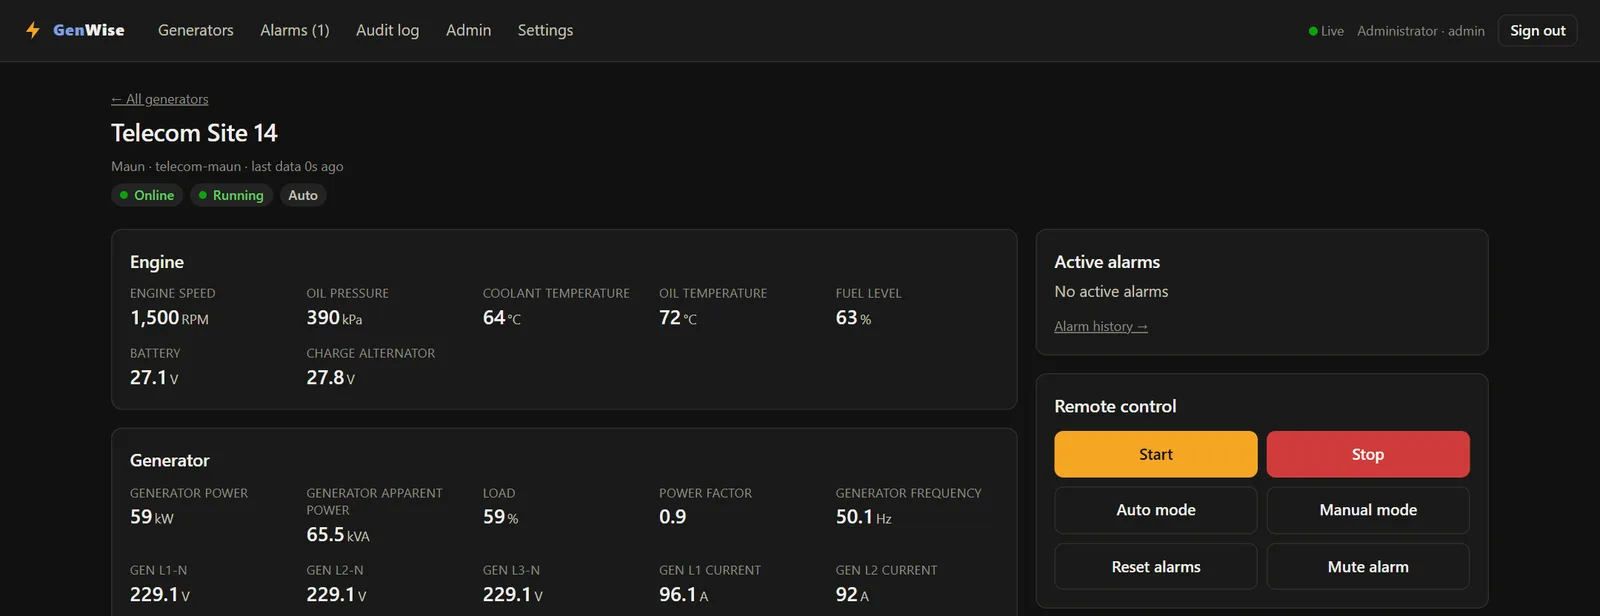Image resolution: width=1600 pixels, height=616 pixels.
Task: Select the oil temperature 72 °C value
Action: 678,318
